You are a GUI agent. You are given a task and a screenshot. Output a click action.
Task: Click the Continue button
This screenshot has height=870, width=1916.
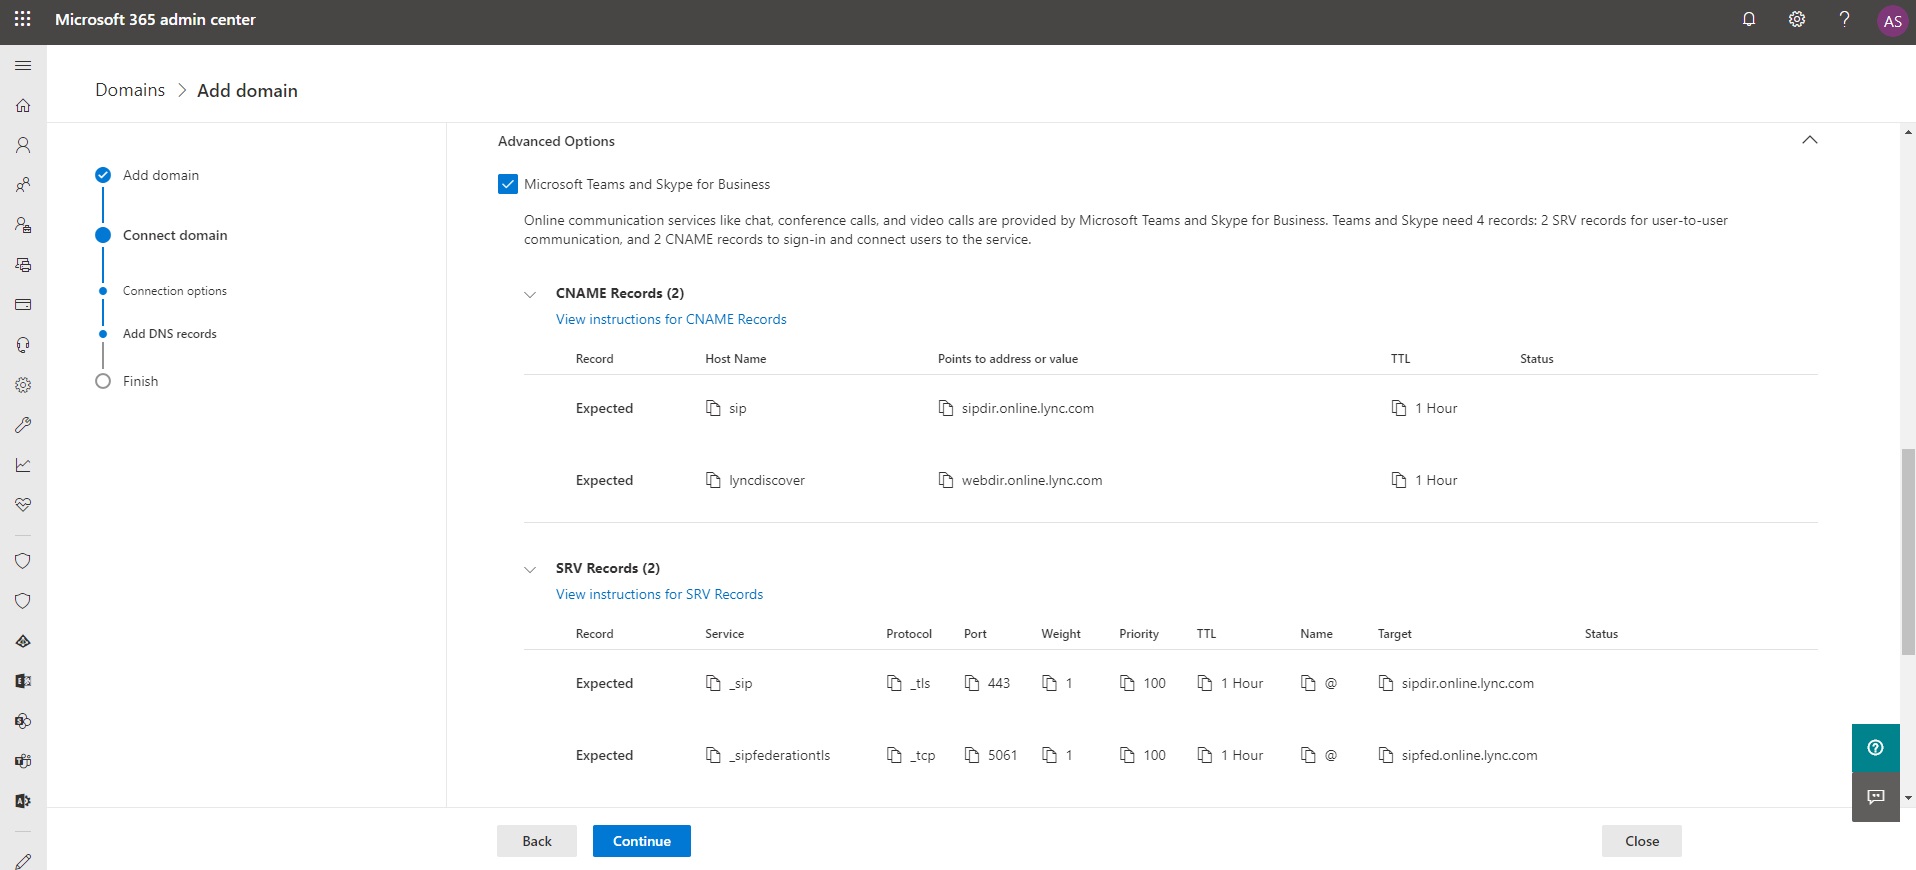[x=642, y=841]
